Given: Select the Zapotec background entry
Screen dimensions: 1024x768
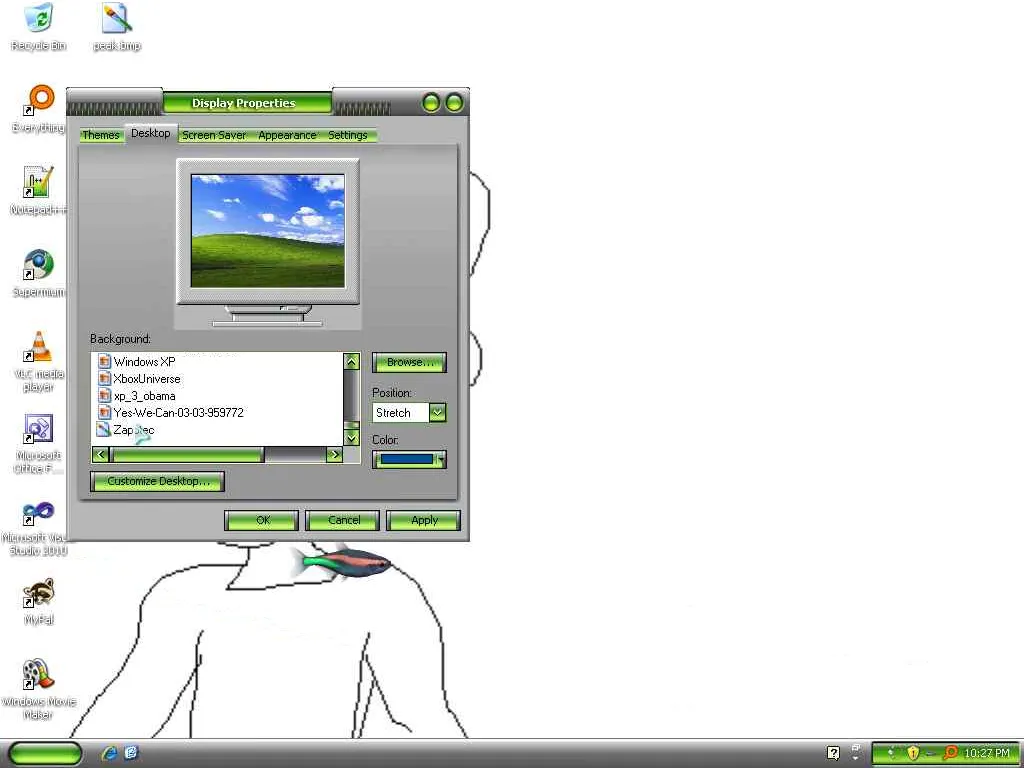Looking at the screenshot, I should coord(133,430).
